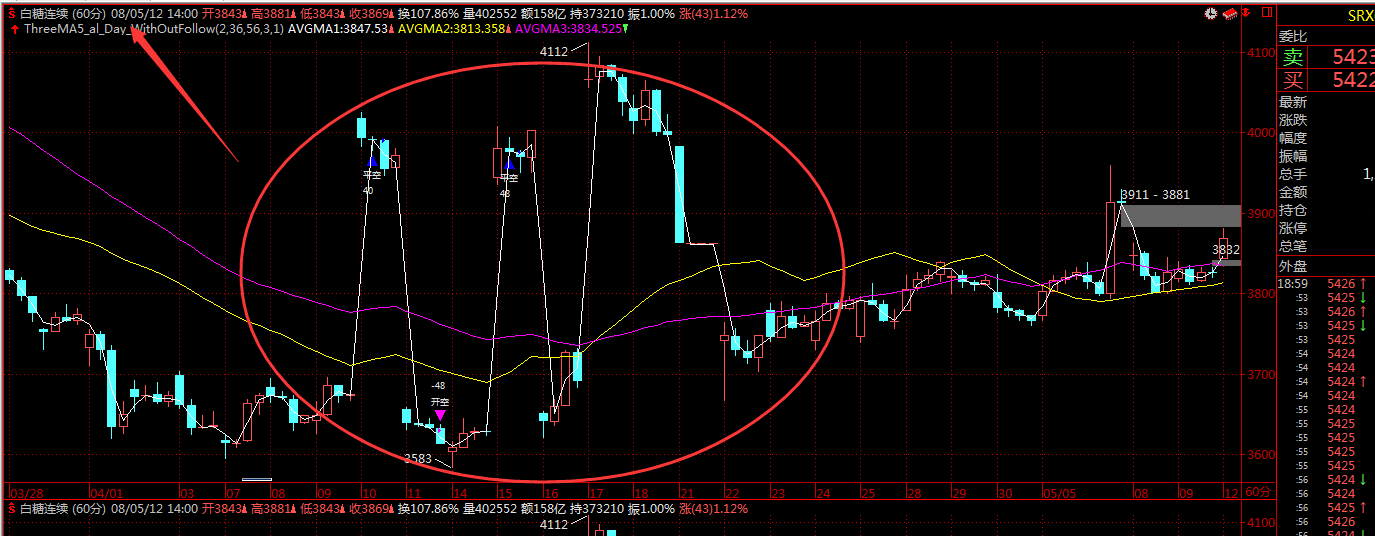Click the 开3843 open price in header
Screen dimensions: 1375x536
[220, 15]
